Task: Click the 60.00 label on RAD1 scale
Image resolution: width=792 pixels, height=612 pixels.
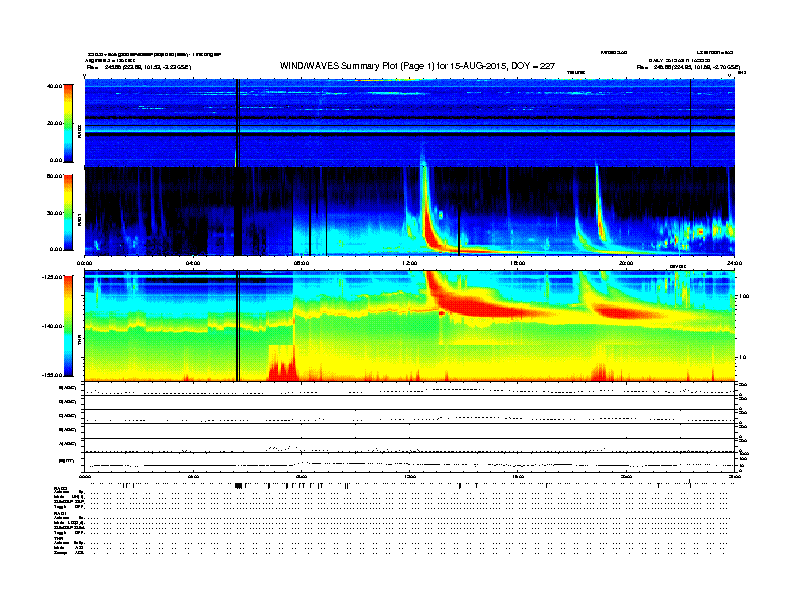Action: tap(54, 176)
